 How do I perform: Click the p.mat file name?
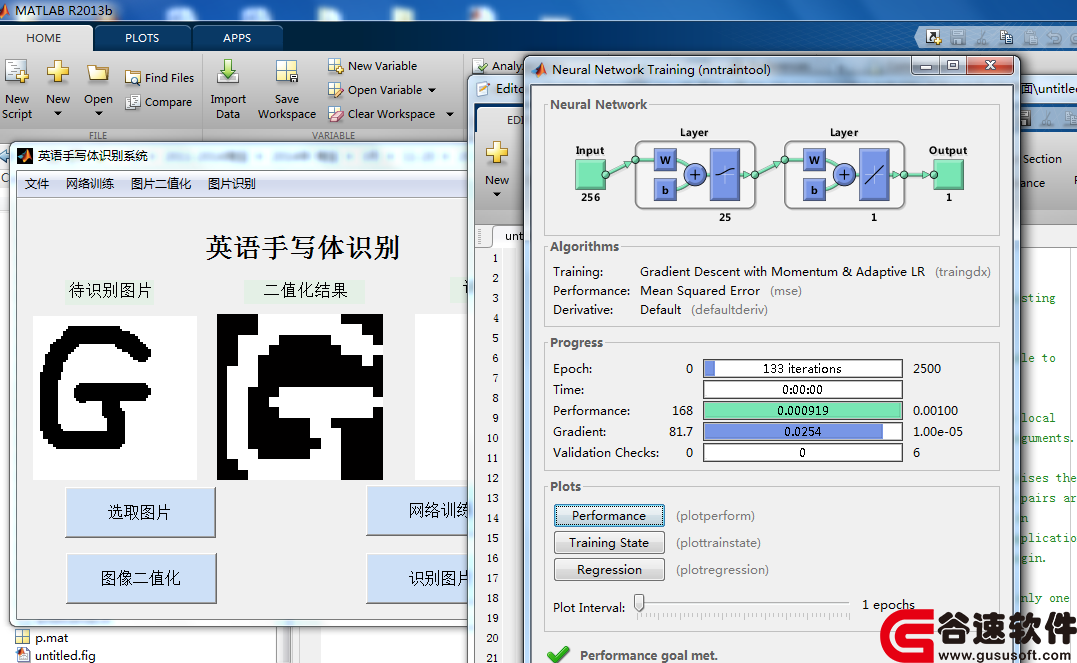click(52, 638)
